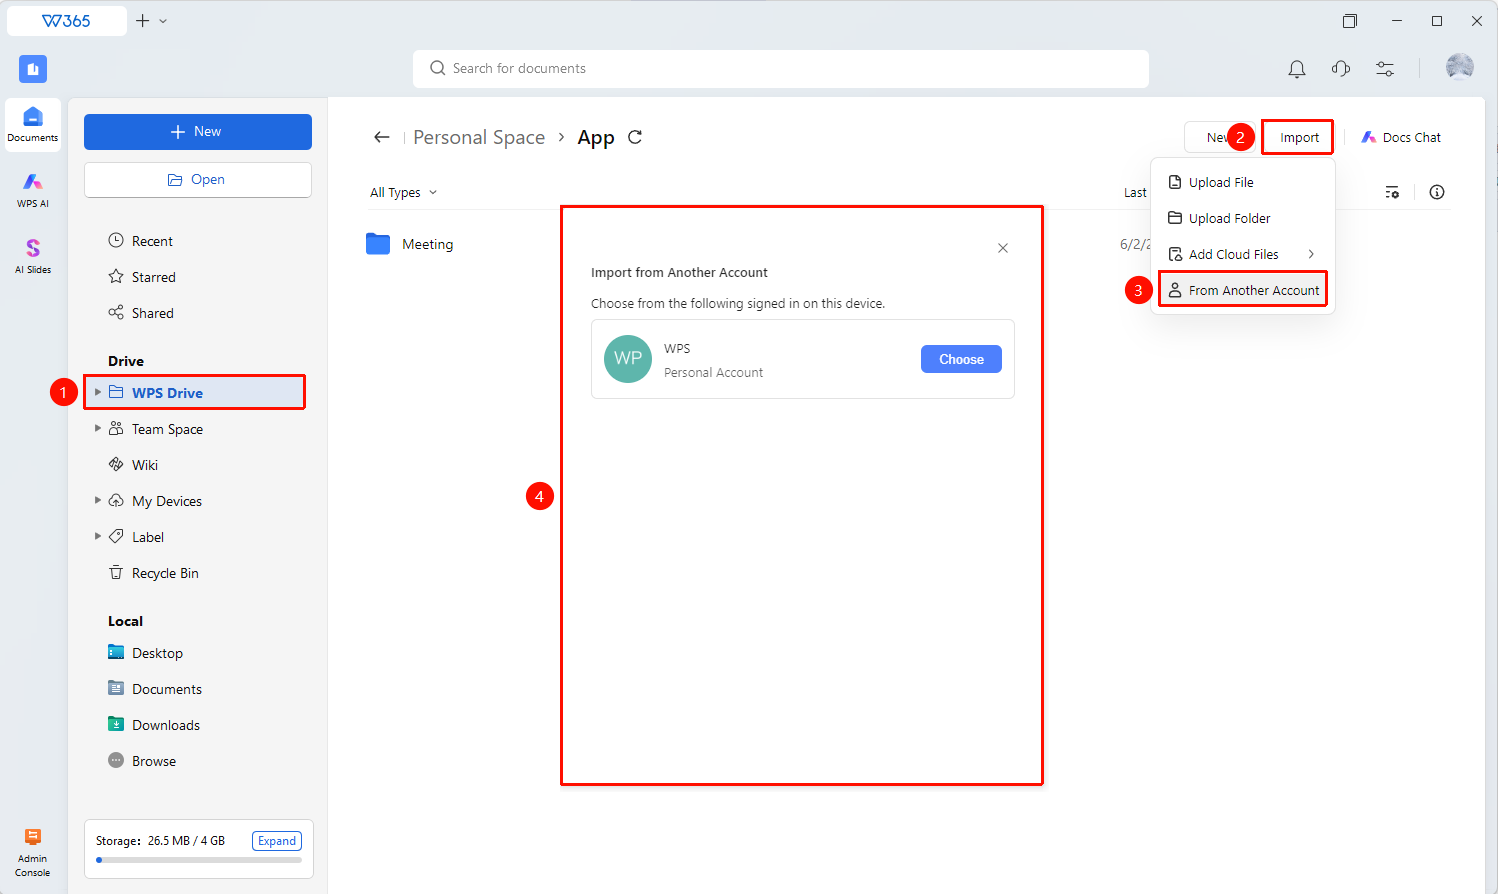Click the blue New button
Screen dimensions: 1498x894
coord(198,132)
